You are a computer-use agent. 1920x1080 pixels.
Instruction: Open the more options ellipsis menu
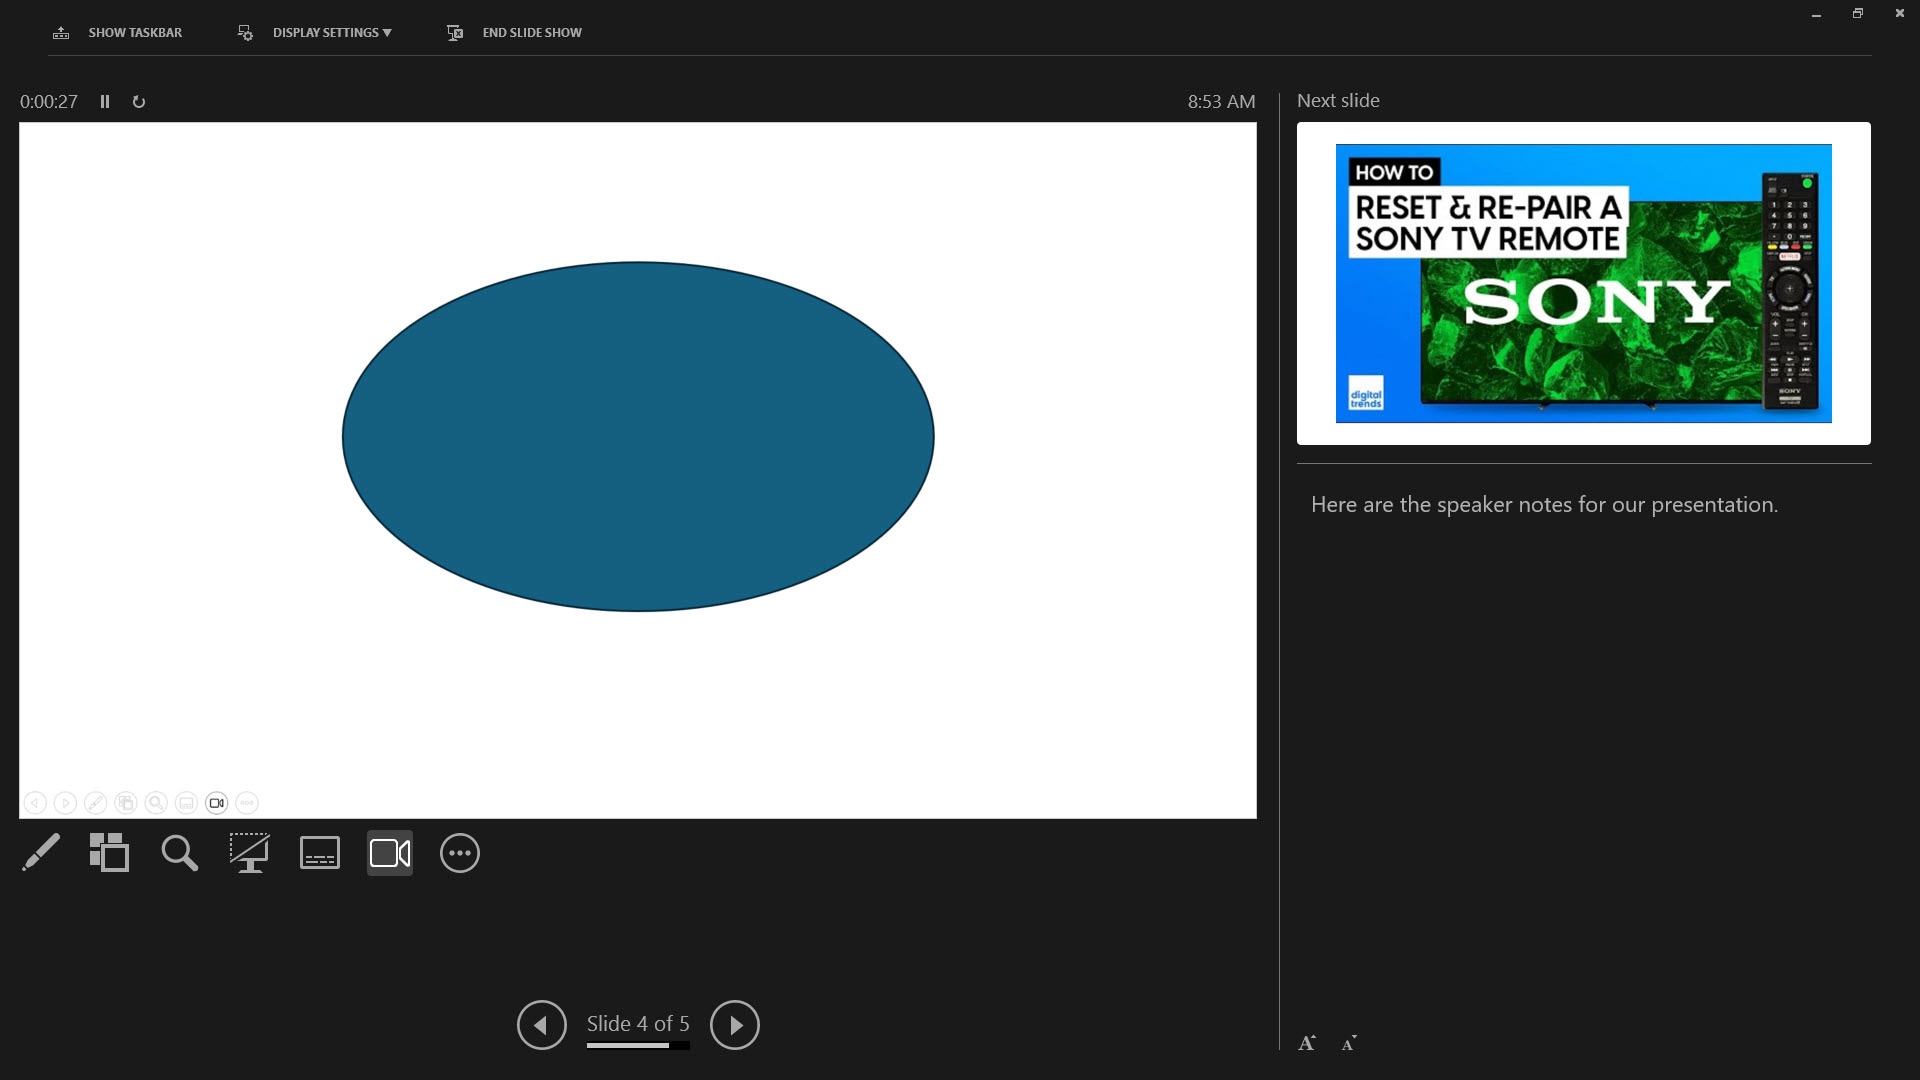(x=460, y=853)
